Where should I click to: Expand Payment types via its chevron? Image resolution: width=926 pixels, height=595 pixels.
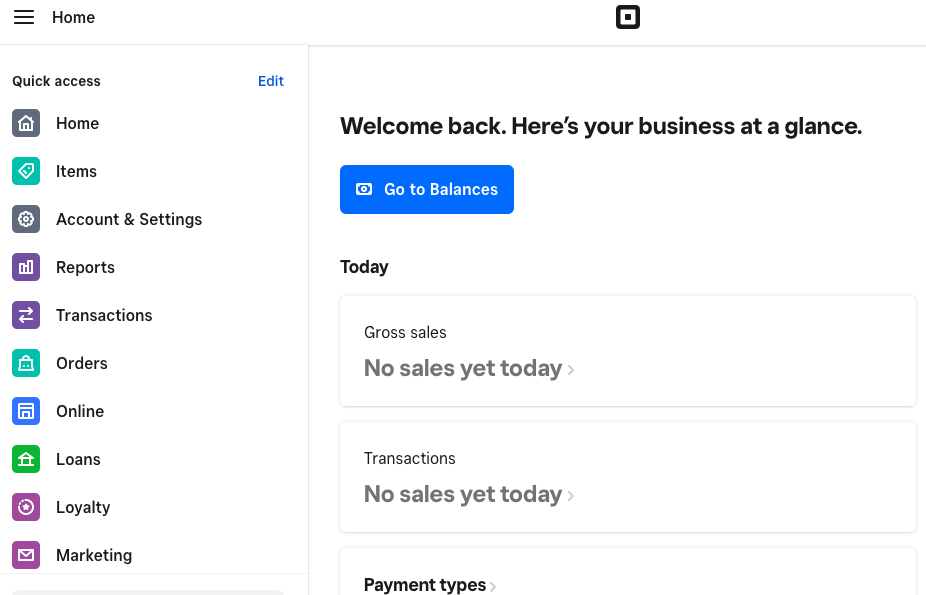(493, 586)
